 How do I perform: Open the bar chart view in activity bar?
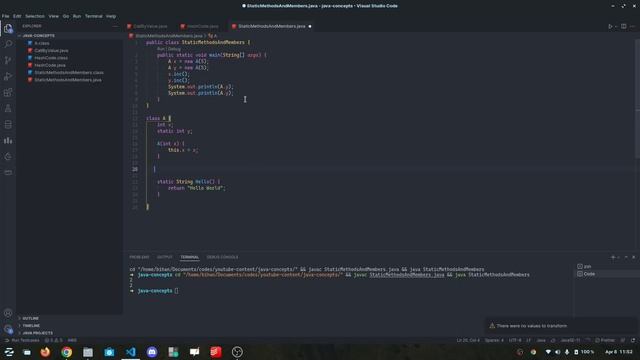(x=8, y=140)
